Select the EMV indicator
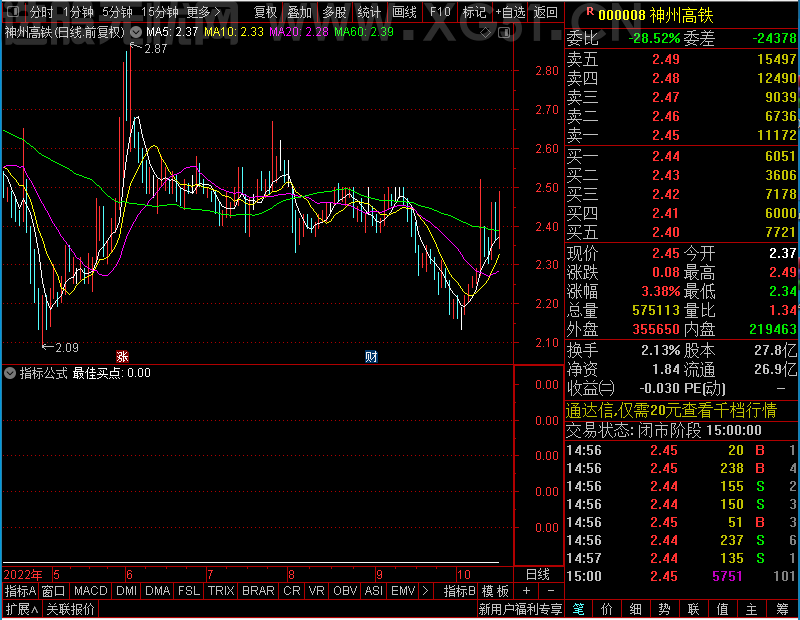 (x=403, y=591)
